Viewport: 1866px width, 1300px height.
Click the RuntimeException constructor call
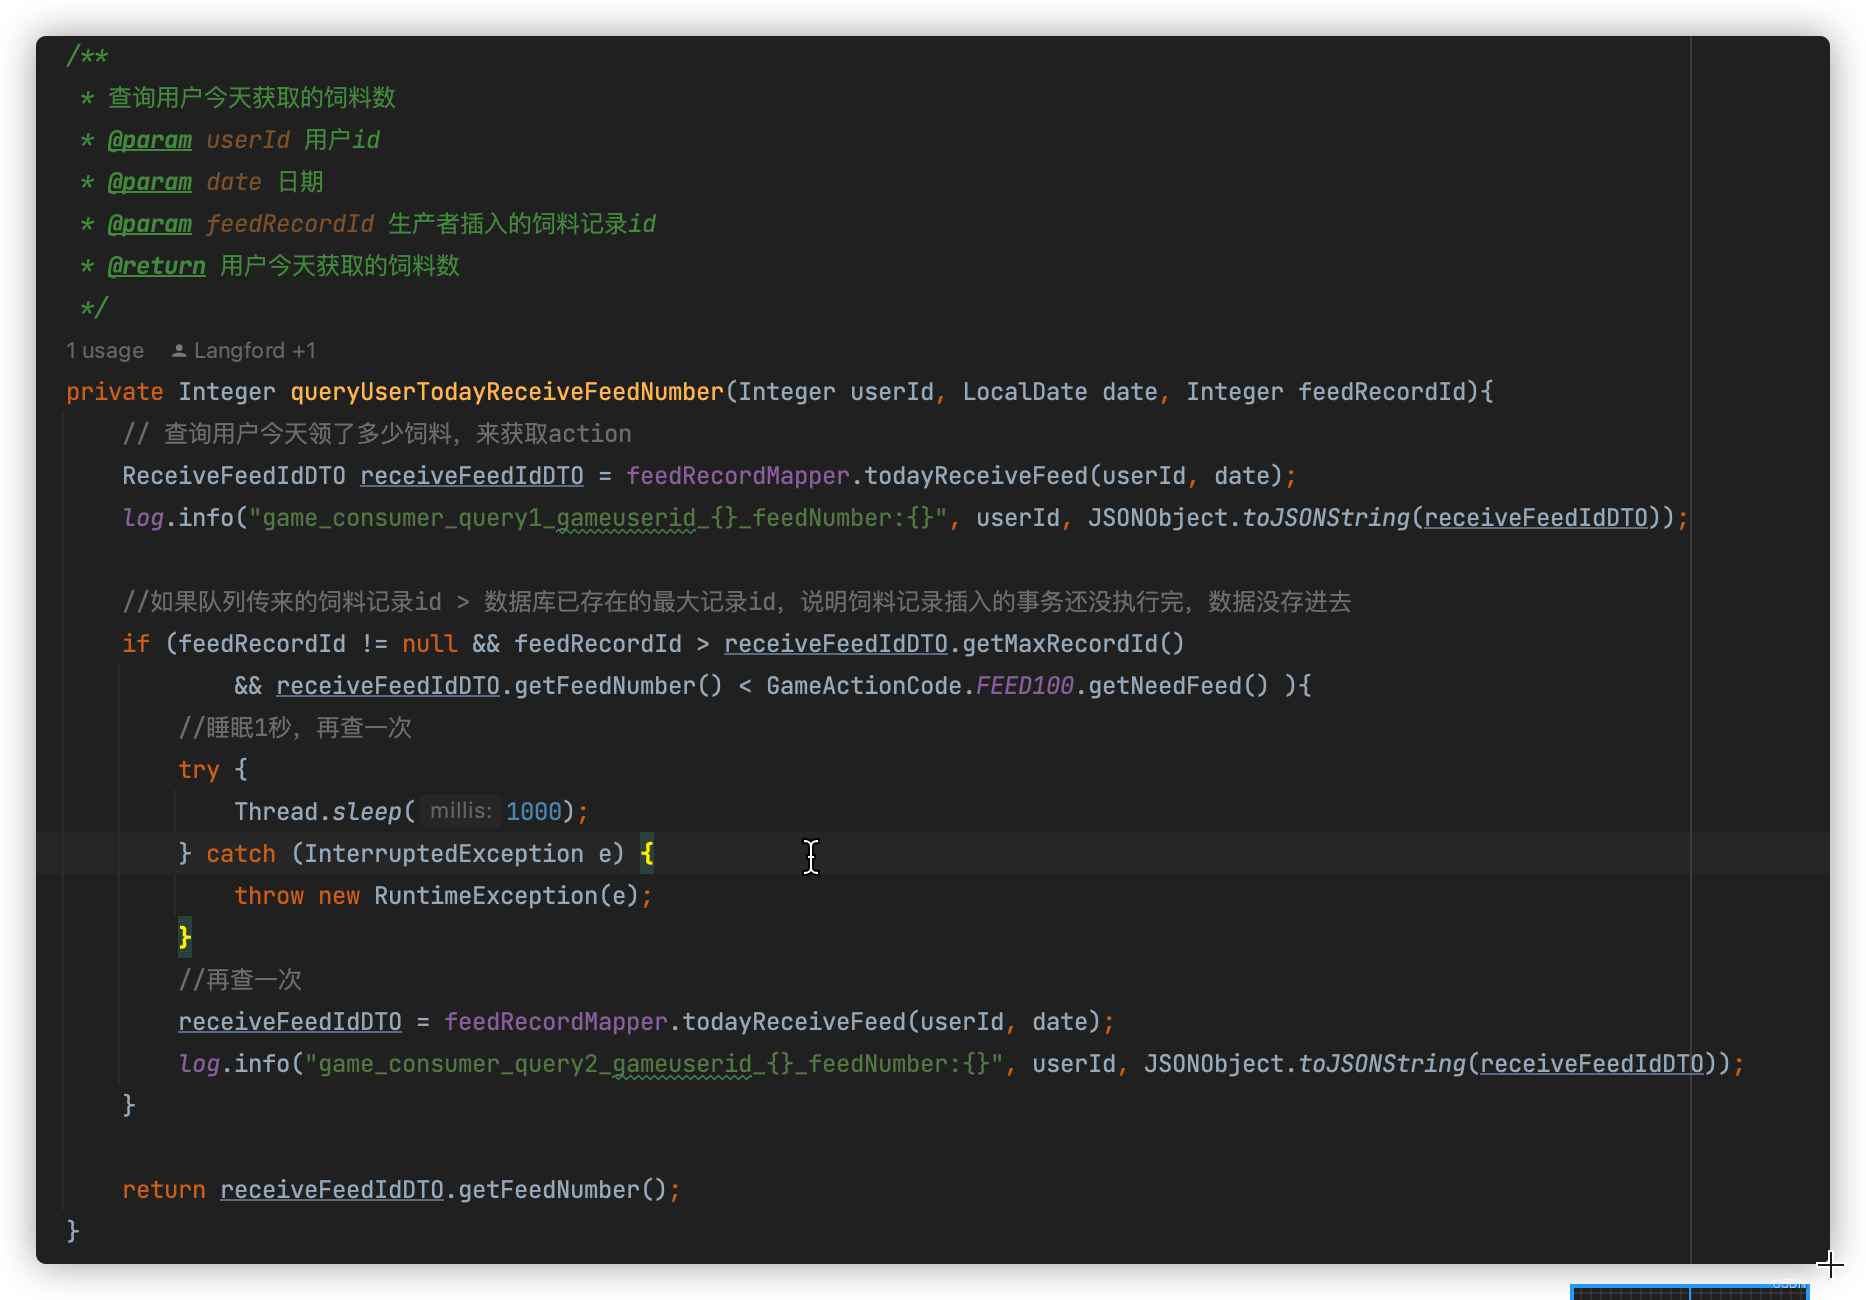pyautogui.click(x=486, y=896)
